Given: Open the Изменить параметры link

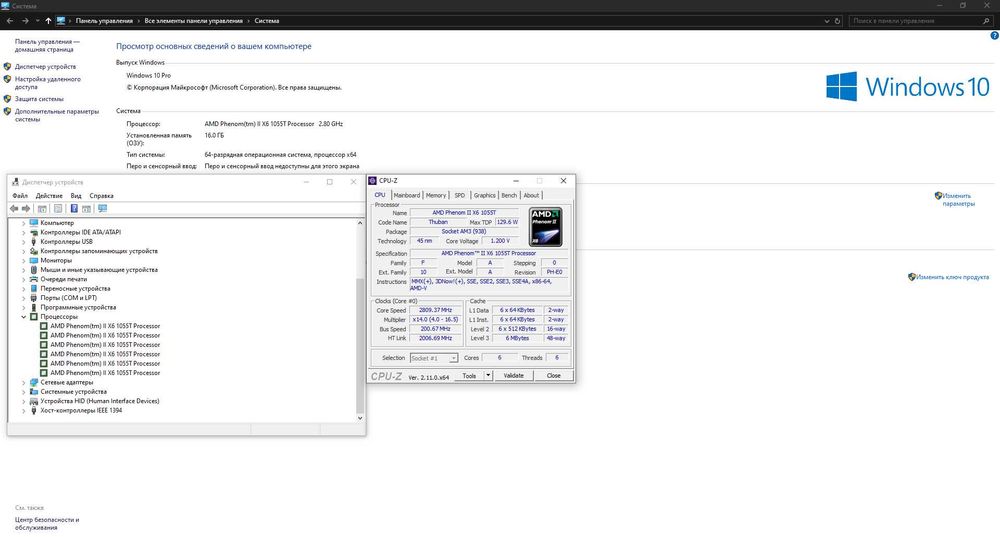Looking at the screenshot, I should click(958, 200).
